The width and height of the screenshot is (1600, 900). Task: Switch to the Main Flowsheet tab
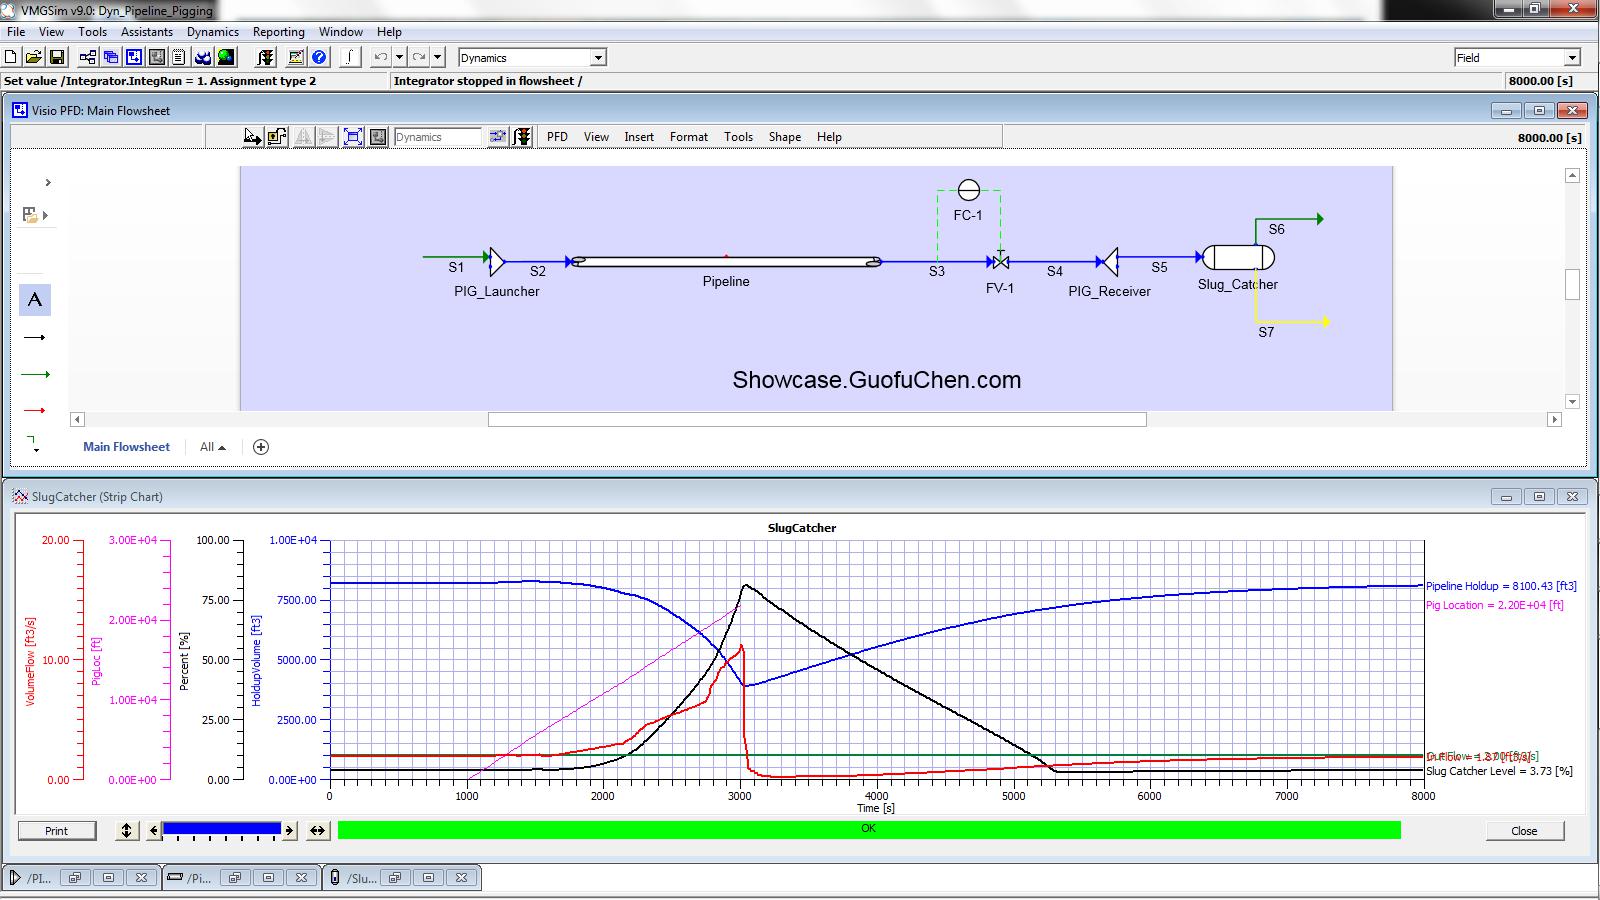coord(126,446)
